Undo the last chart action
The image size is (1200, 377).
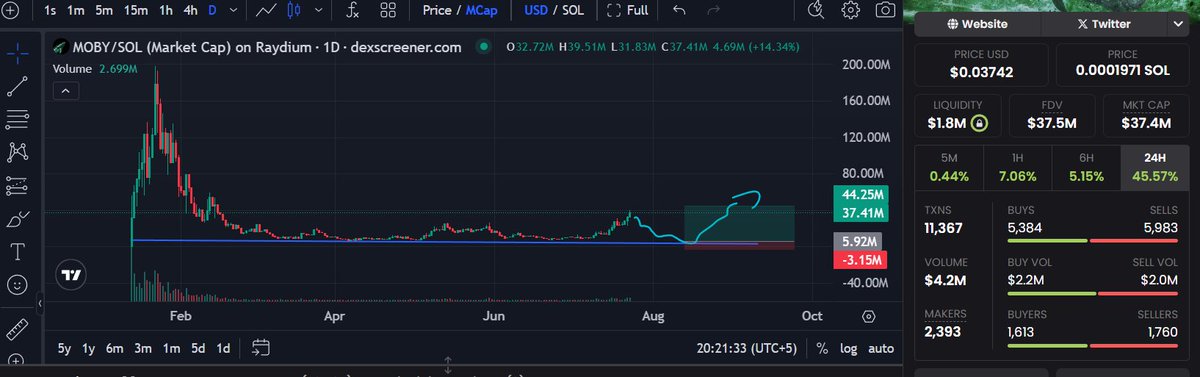pos(680,11)
